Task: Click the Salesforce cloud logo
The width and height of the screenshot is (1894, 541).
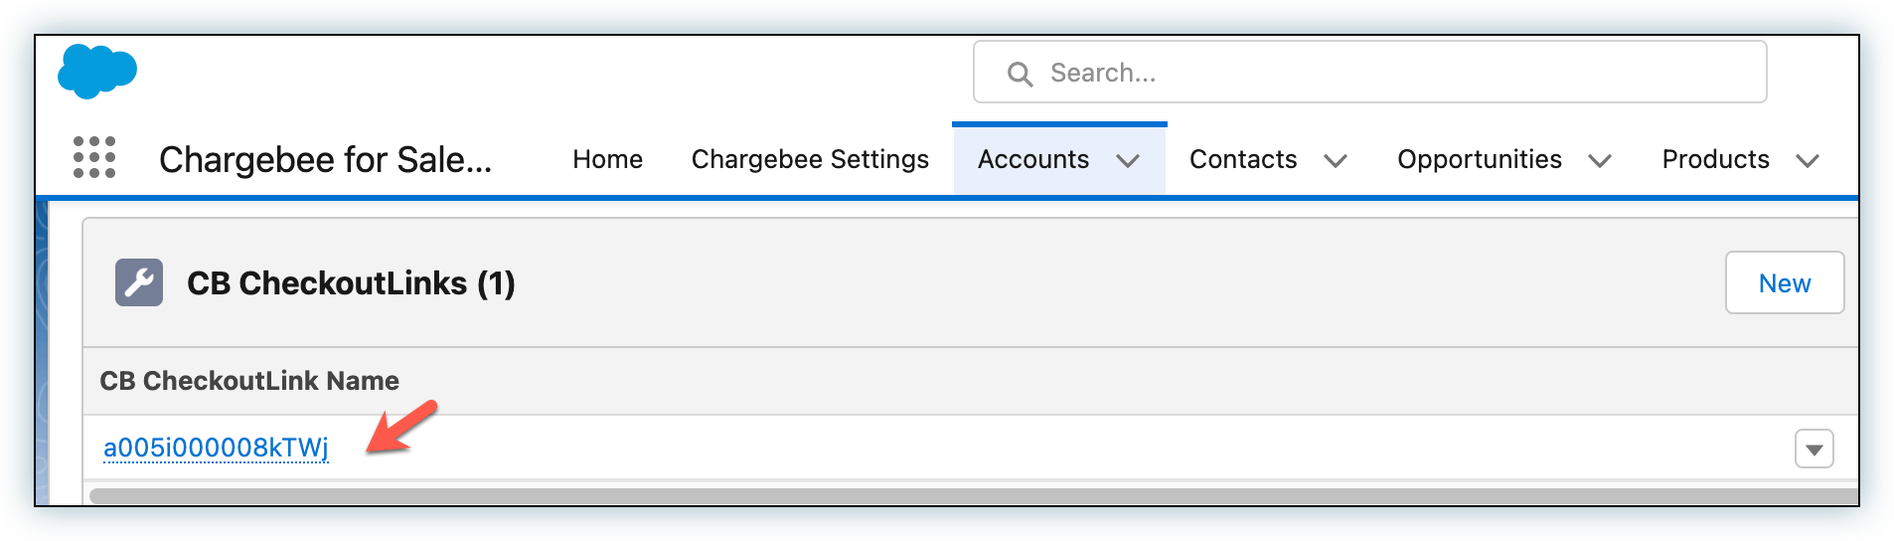Action: [97, 71]
